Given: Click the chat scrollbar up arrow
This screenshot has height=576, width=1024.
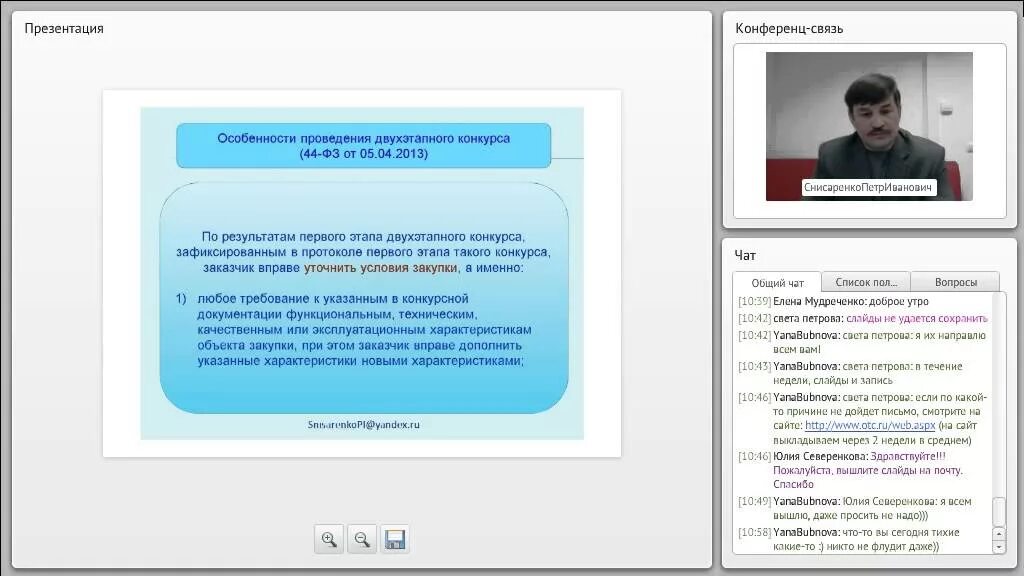Looking at the screenshot, I should (999, 533).
